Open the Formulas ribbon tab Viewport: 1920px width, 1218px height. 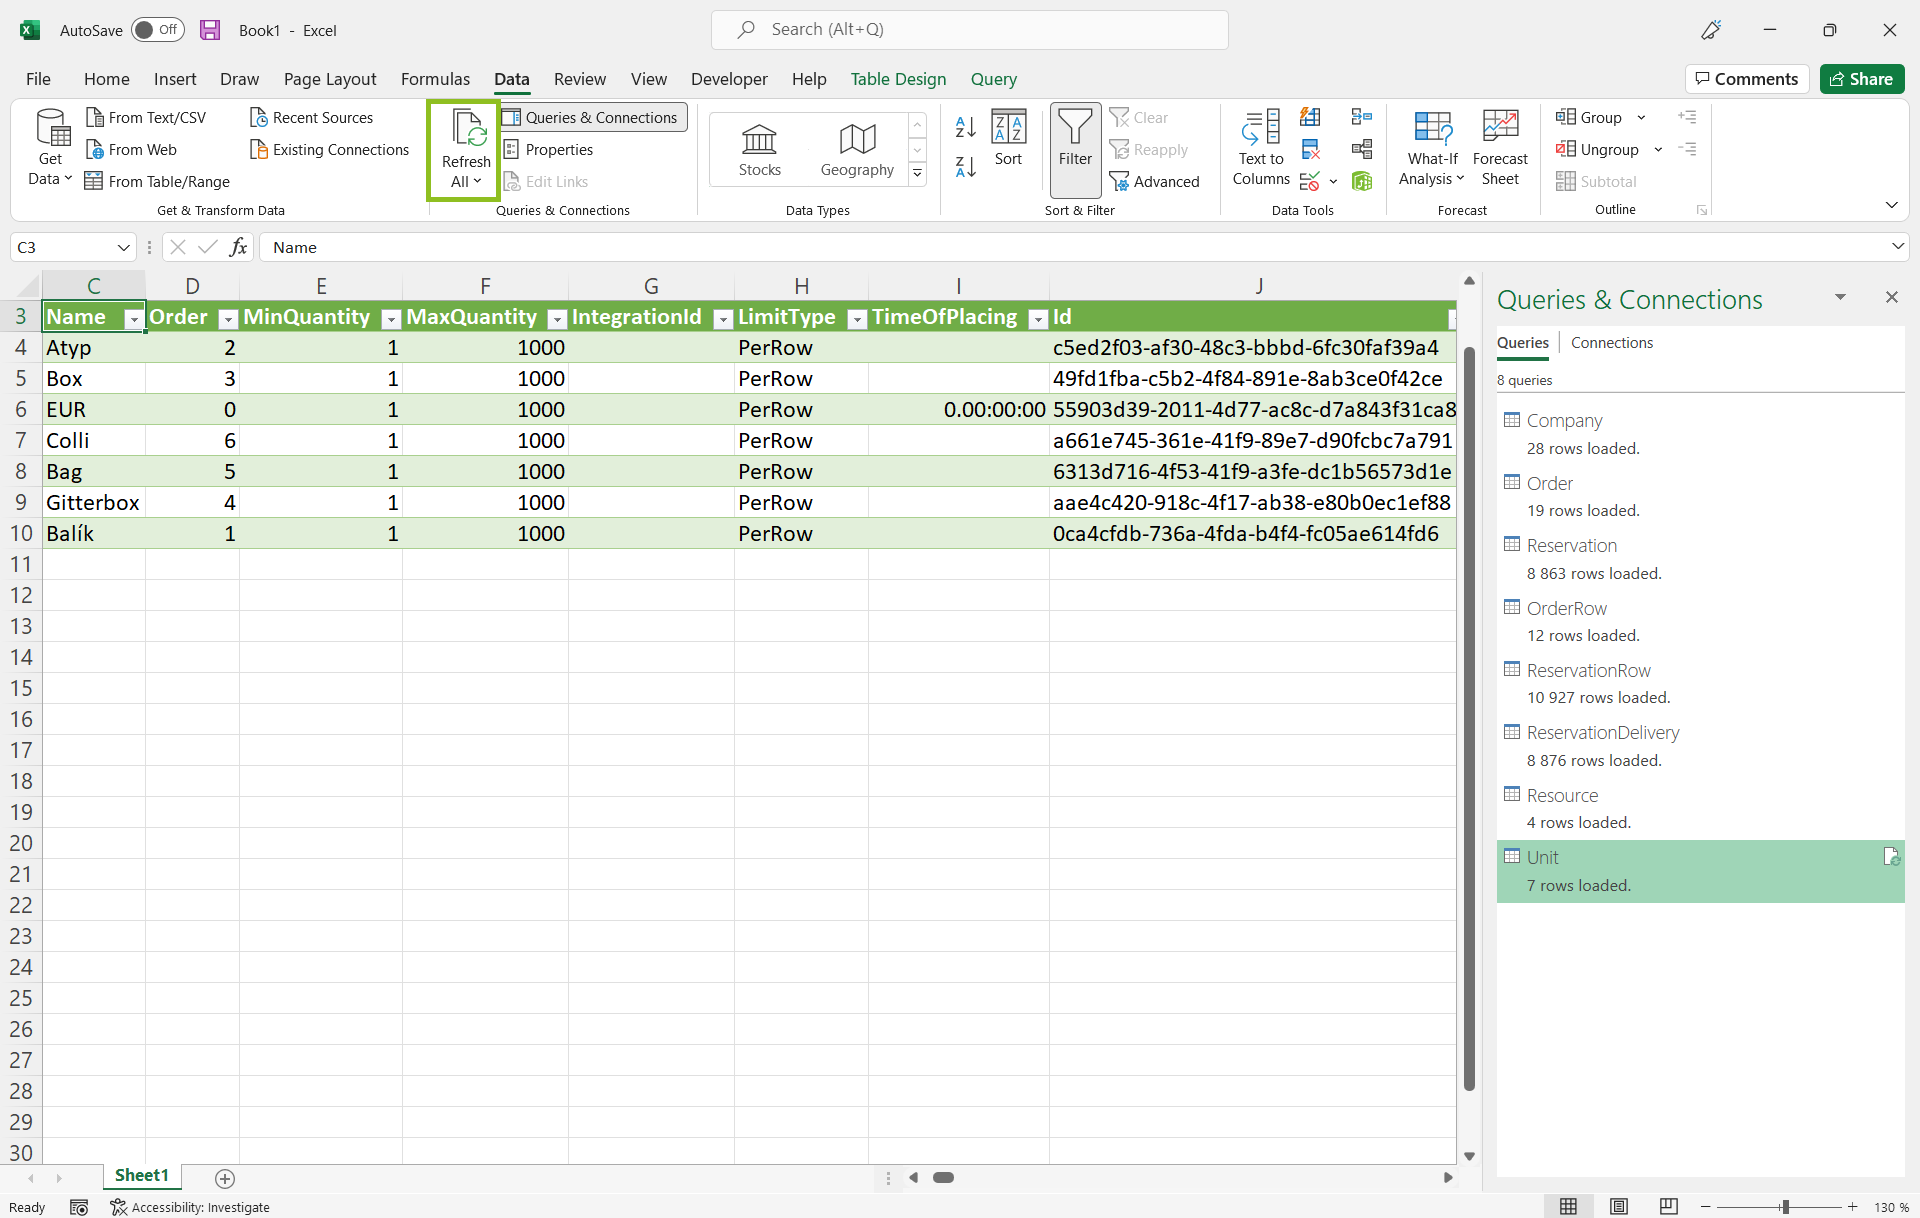[x=435, y=79]
